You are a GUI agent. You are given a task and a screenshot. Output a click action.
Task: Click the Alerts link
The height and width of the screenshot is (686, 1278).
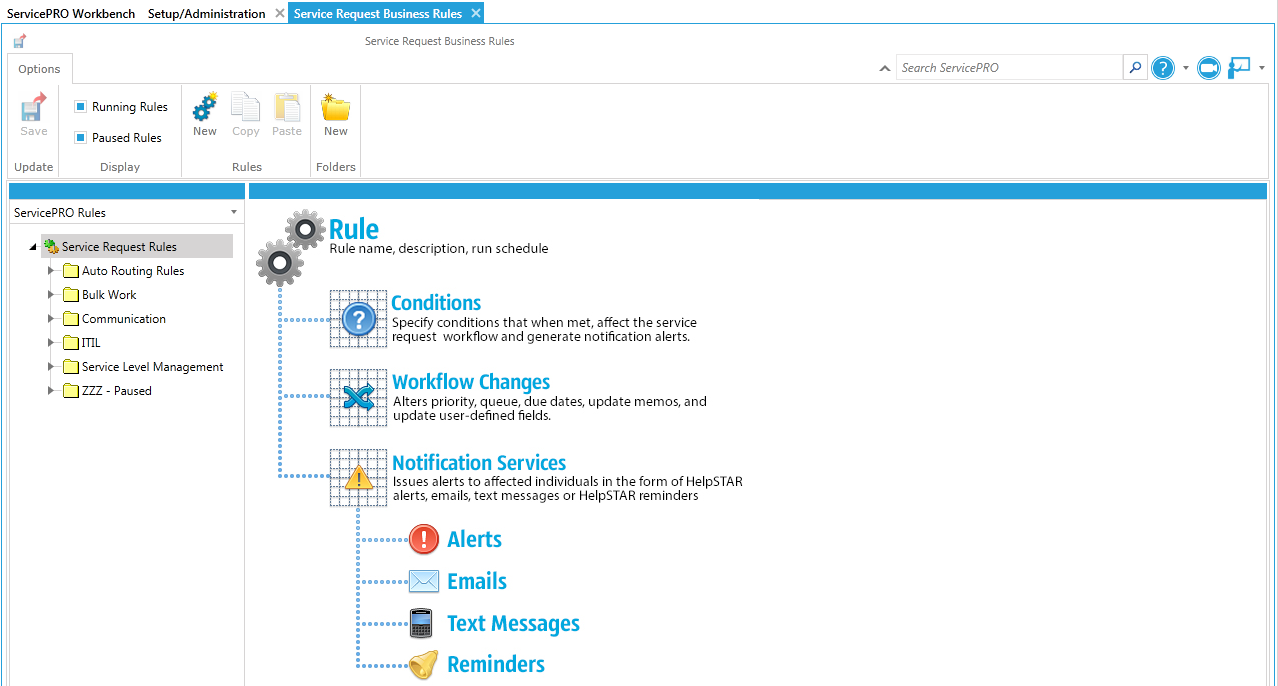[x=475, y=539]
